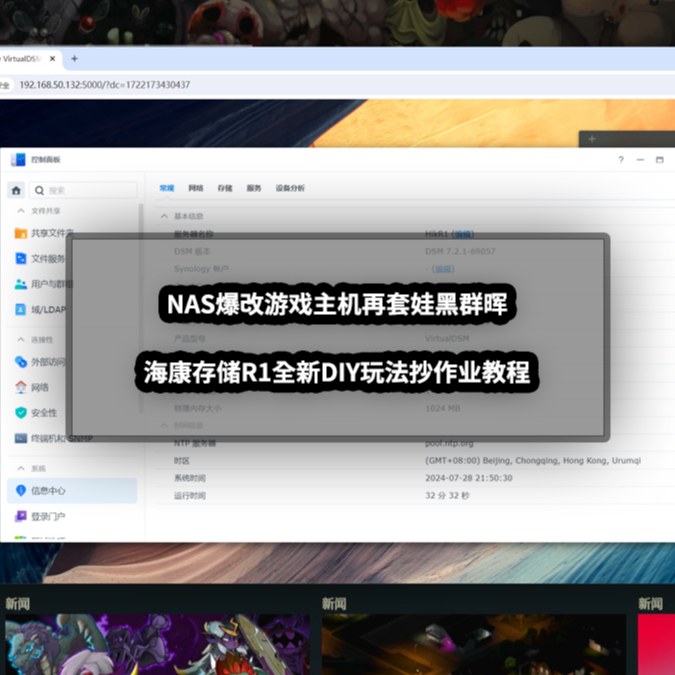
Task: Click the 1024 MB memory value
Action: click(443, 408)
